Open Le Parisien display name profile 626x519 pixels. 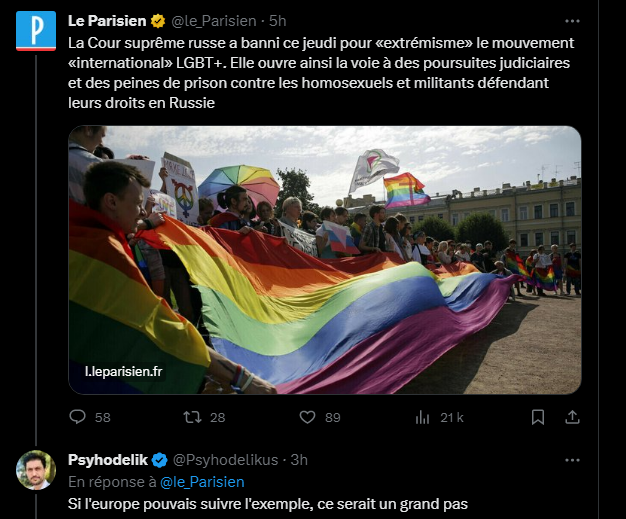click(107, 21)
